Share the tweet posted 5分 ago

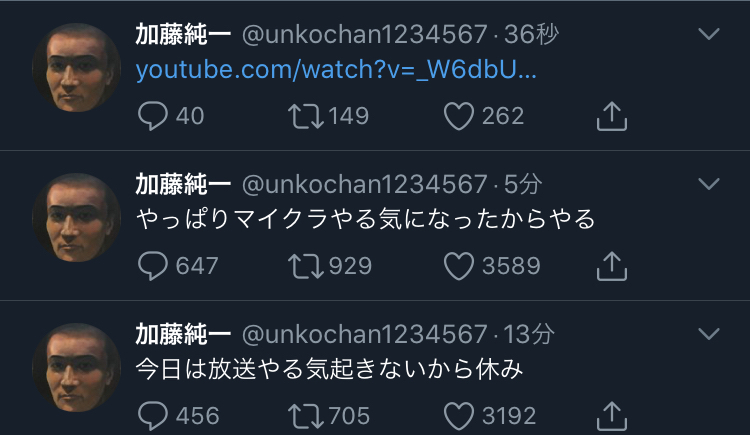pyautogui.click(x=611, y=266)
